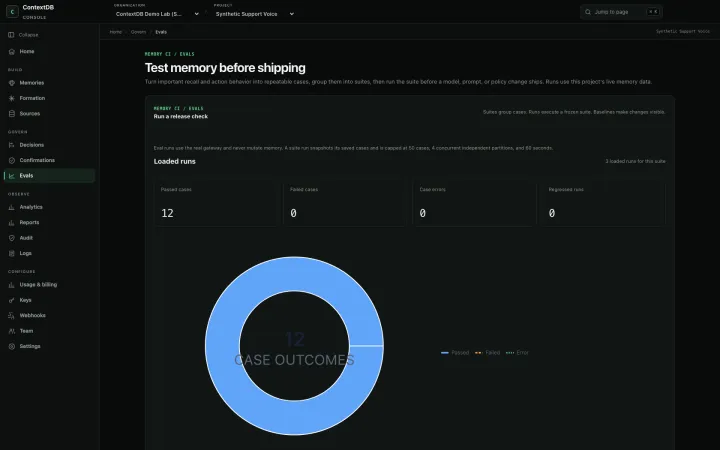Click the Formation icon
Viewport: 720px width, 450px height.
click(11, 98)
